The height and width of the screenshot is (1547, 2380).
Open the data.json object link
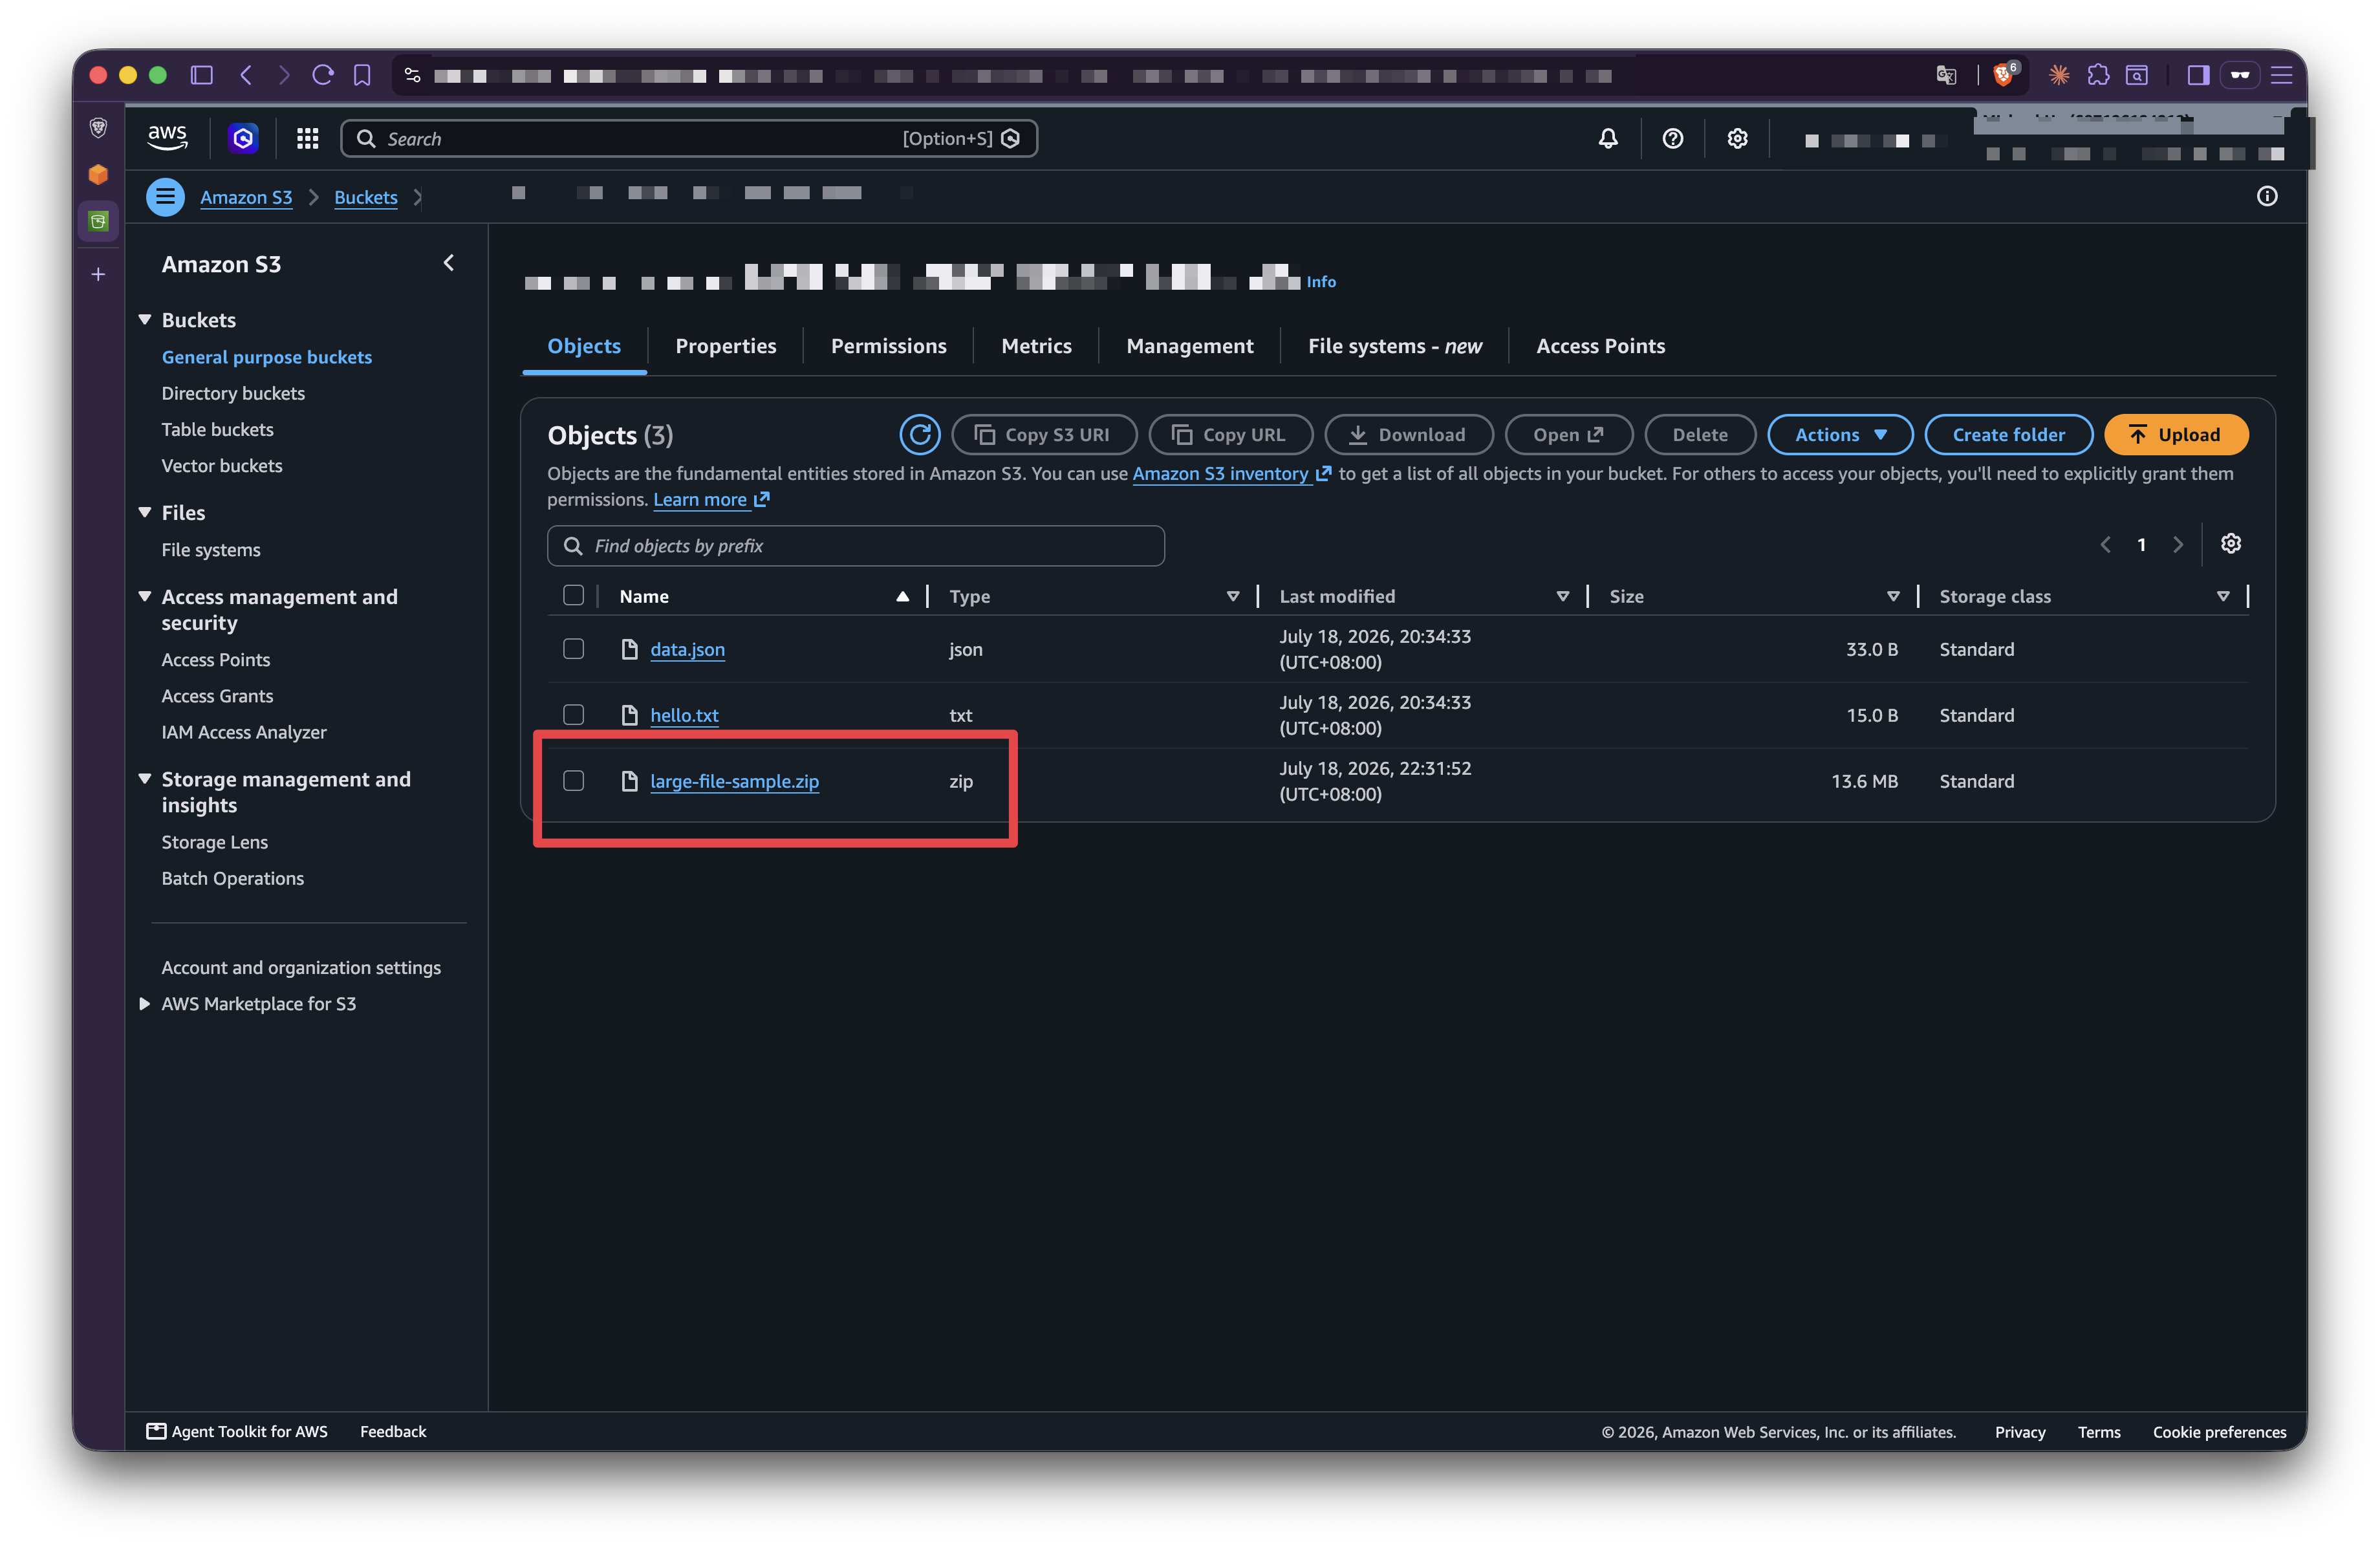pos(687,649)
